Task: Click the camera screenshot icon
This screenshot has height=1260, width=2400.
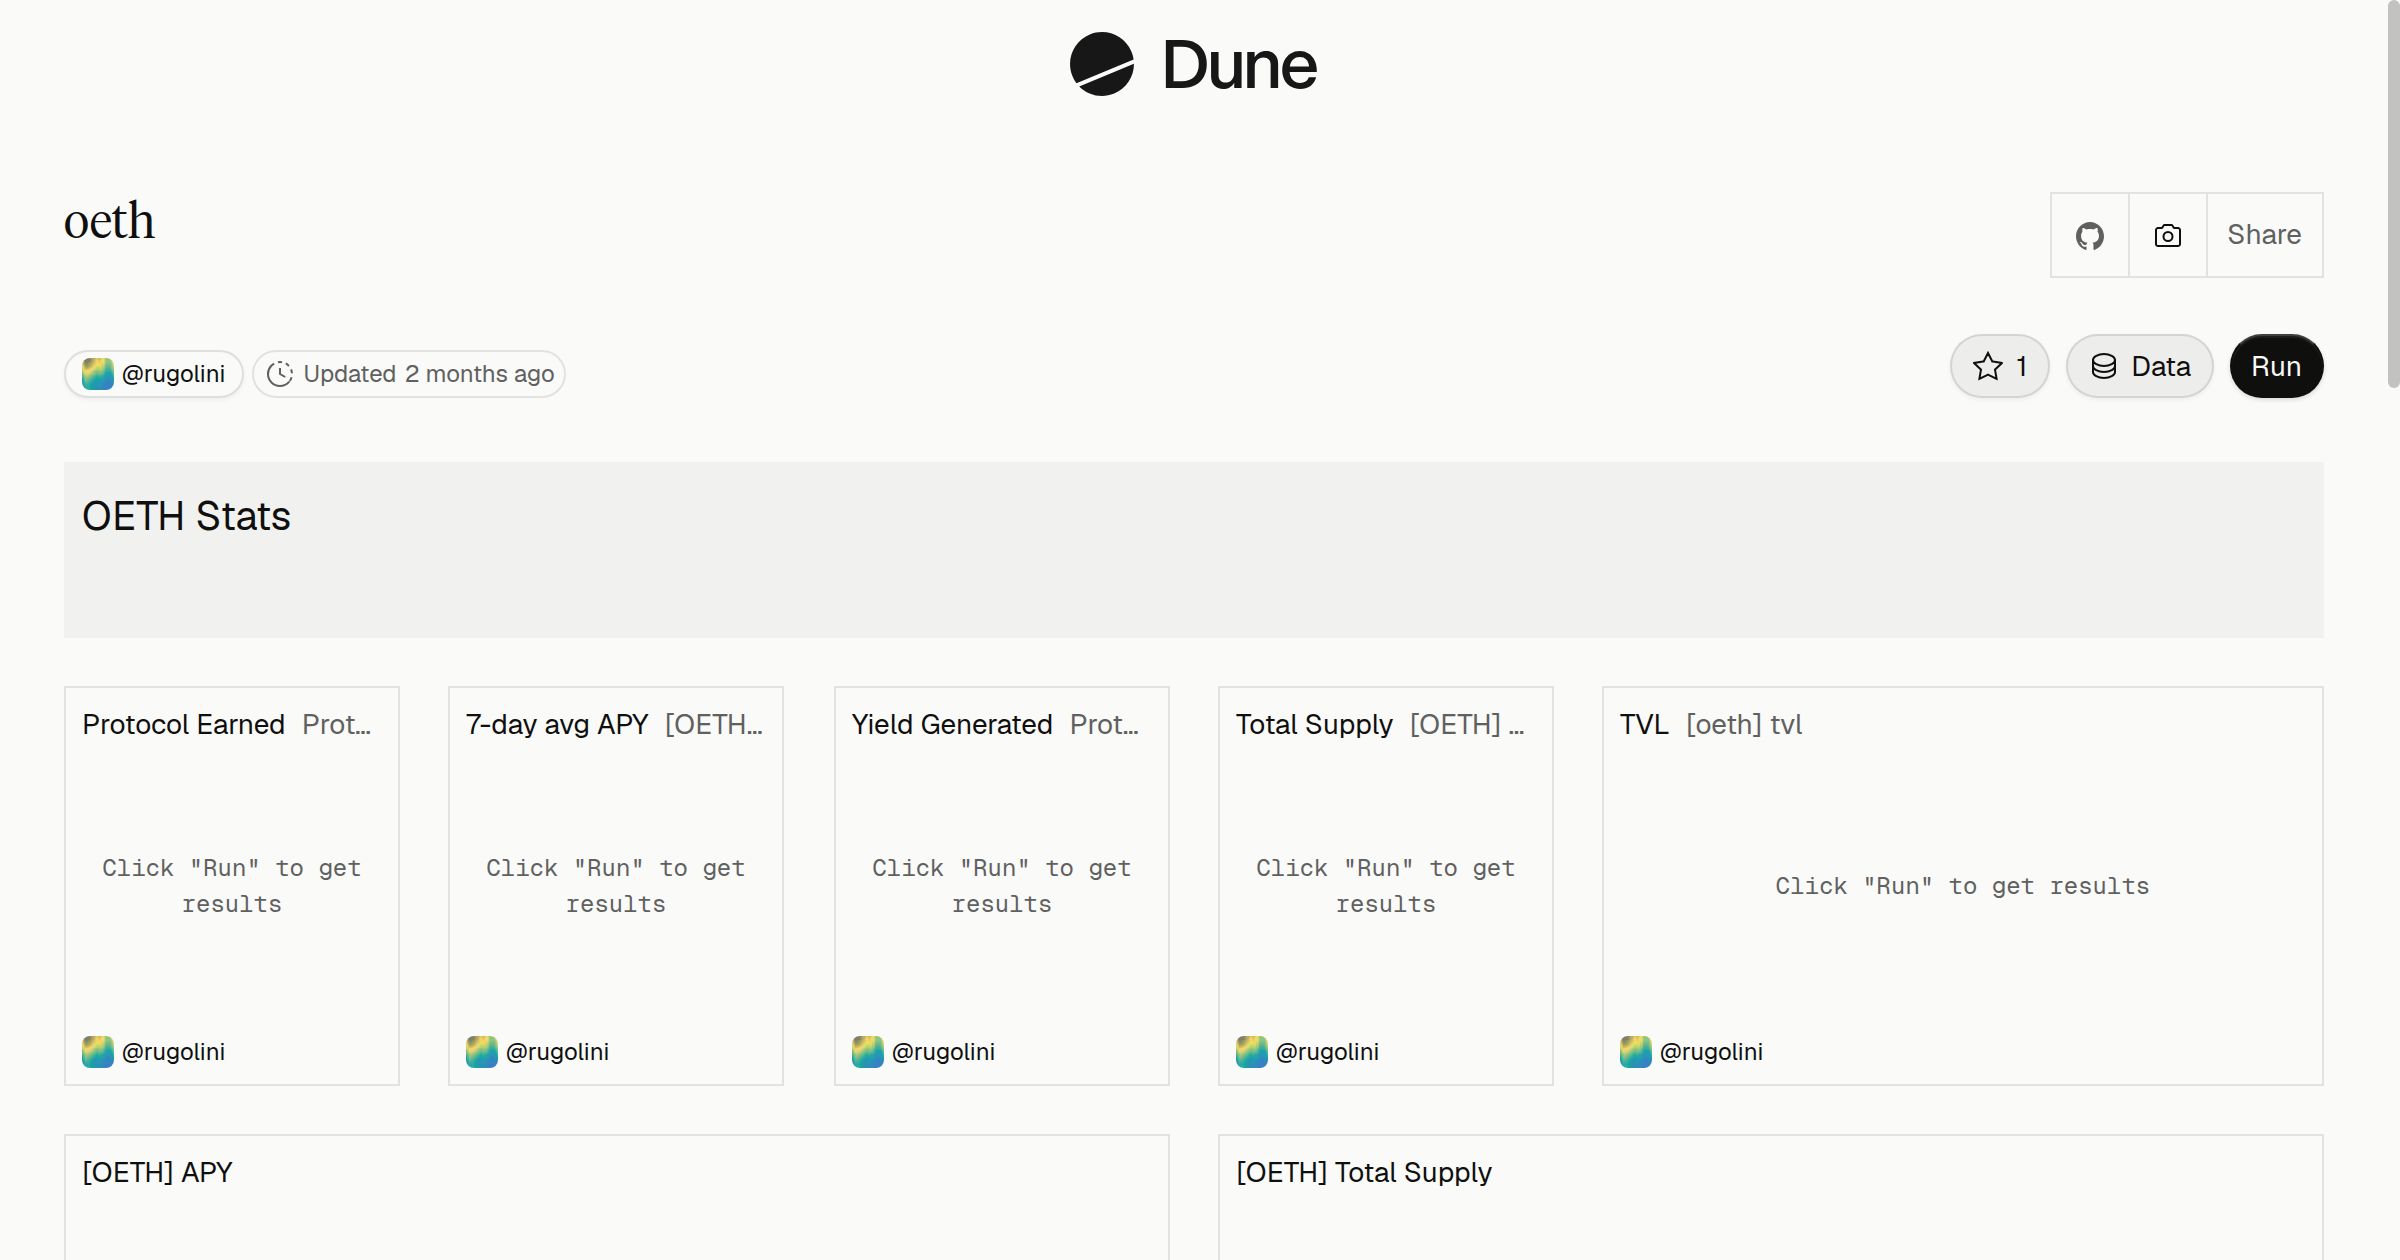Action: (2167, 235)
